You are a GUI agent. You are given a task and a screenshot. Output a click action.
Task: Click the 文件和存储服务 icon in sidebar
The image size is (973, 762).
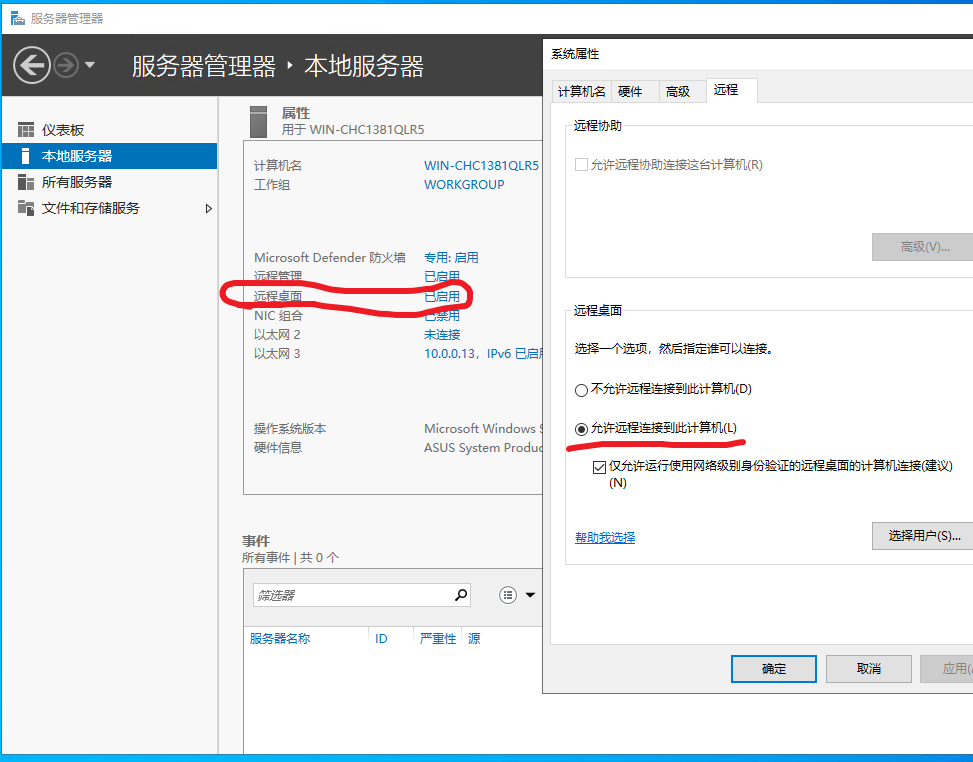pyautogui.click(x=26, y=208)
